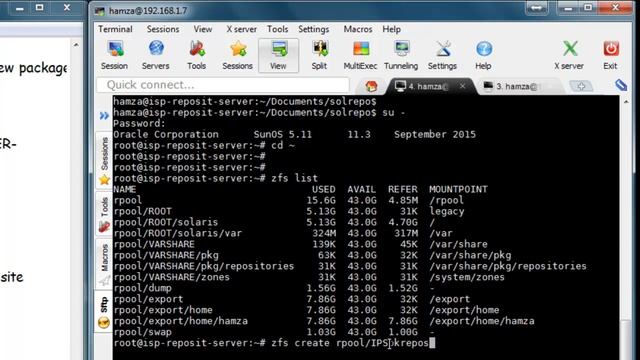Expand the sidebar with double-arrow icon
Image resolution: width=640 pixels, height=360 pixels.
(104, 116)
